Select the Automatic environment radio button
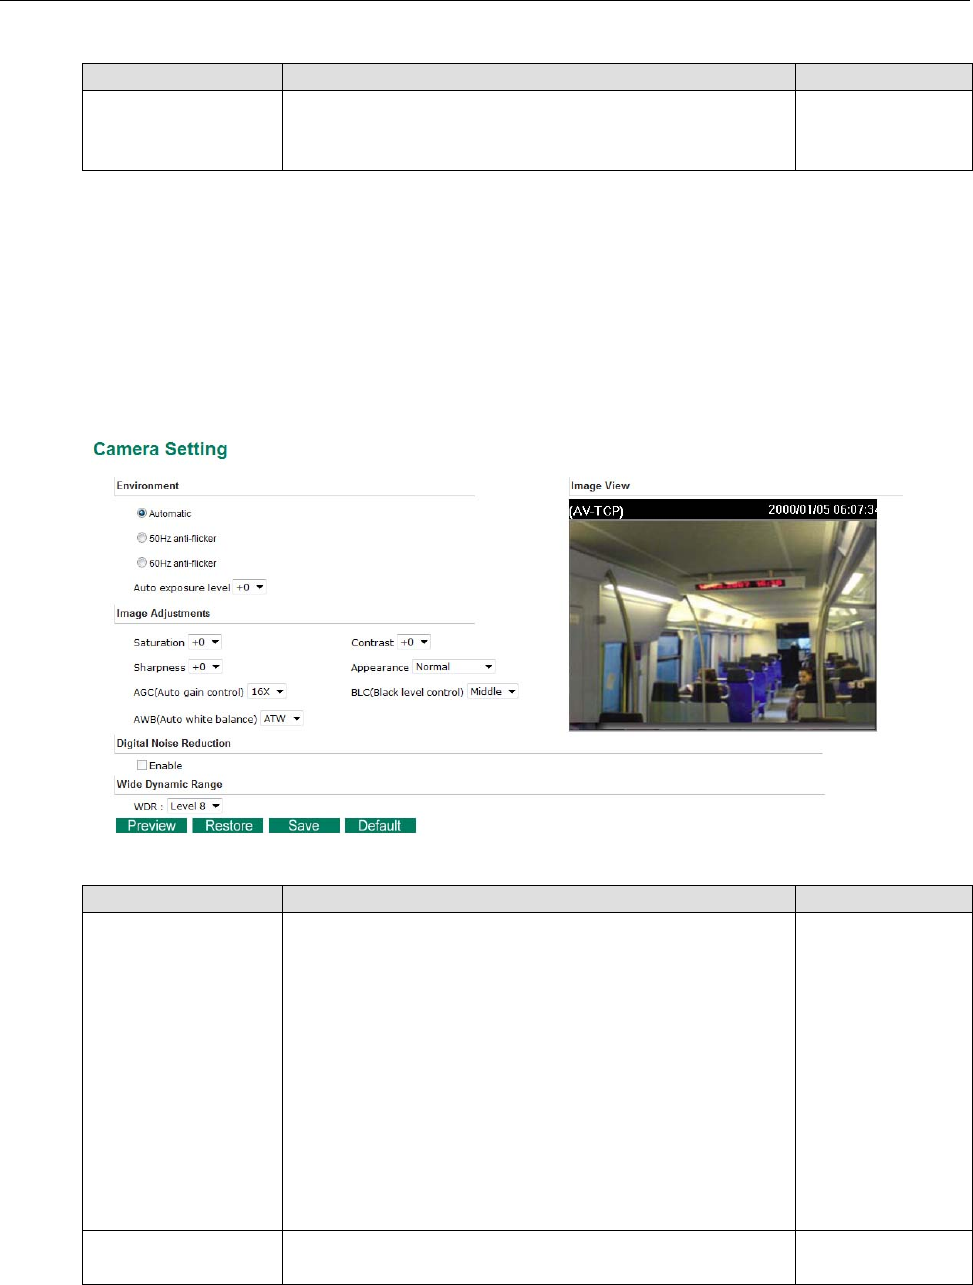Viewport: 973px width, 1285px height. [x=142, y=514]
